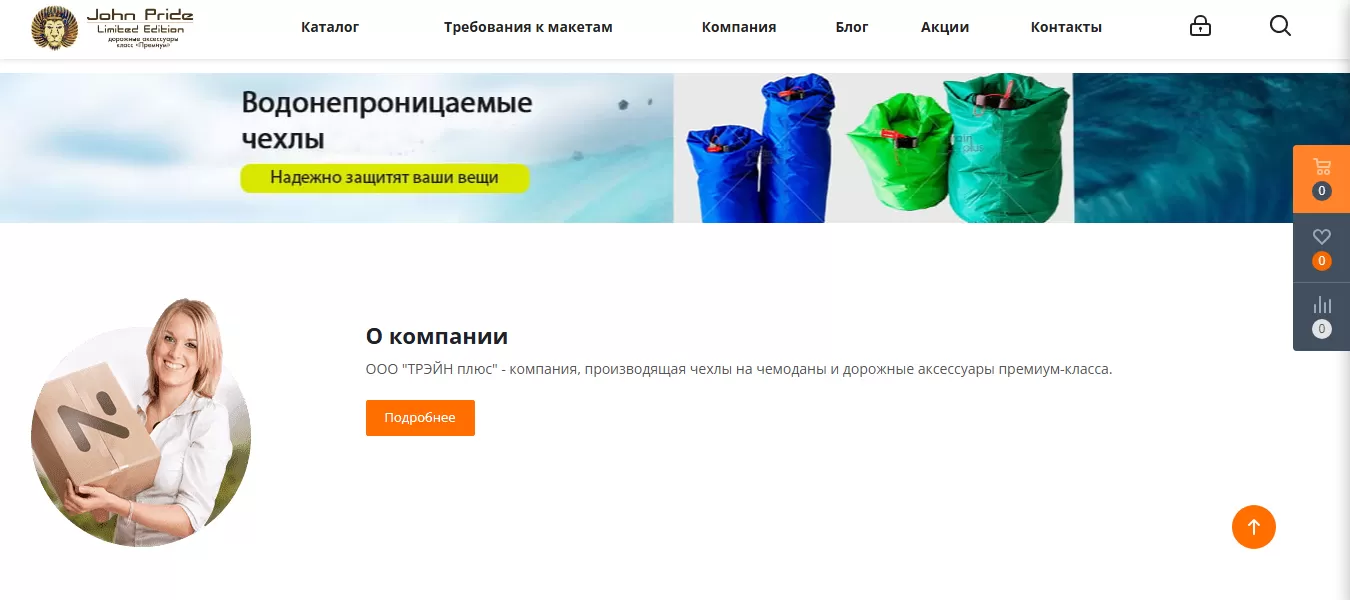Open the account lock icon in header
This screenshot has width=1350, height=600.
tap(1200, 27)
